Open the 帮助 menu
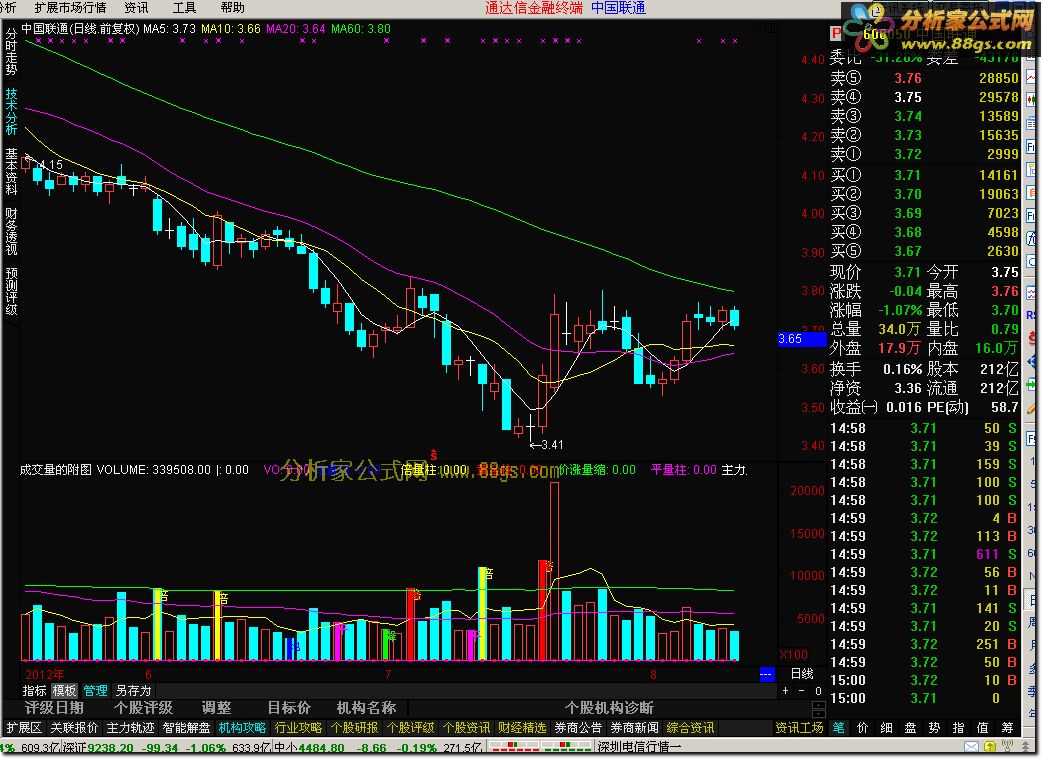 pos(232,8)
